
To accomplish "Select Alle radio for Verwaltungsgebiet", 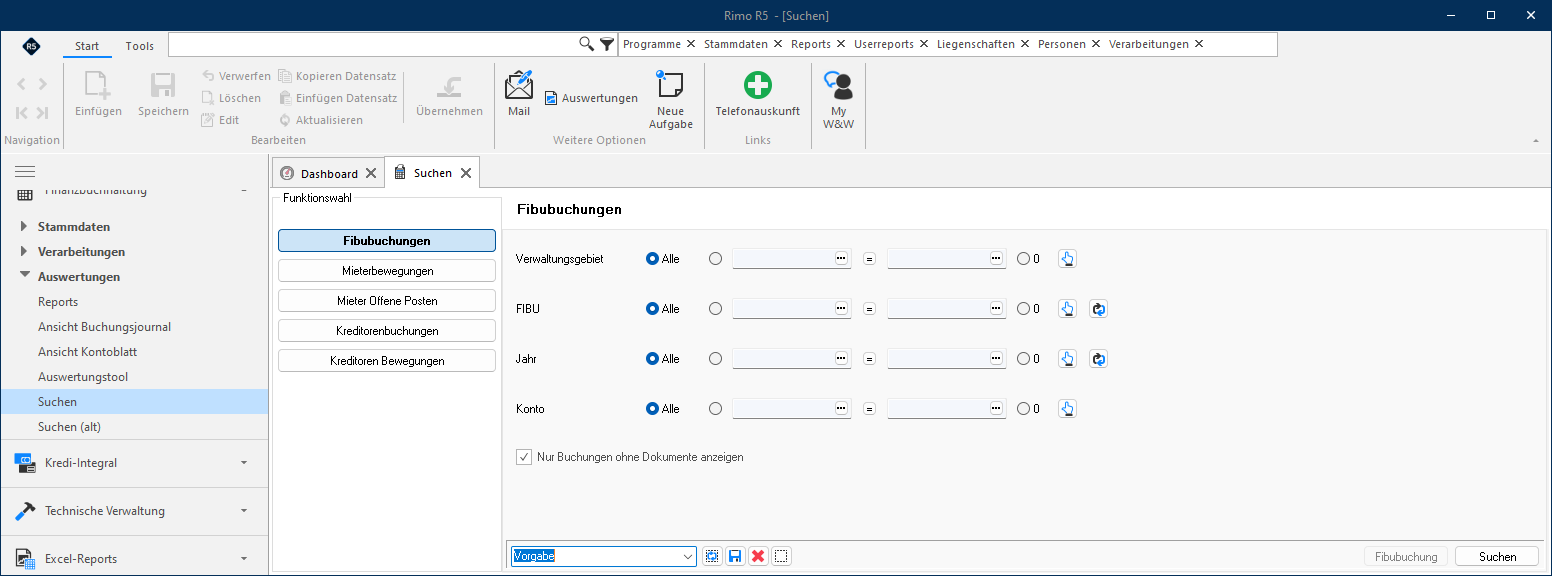I will point(653,259).
